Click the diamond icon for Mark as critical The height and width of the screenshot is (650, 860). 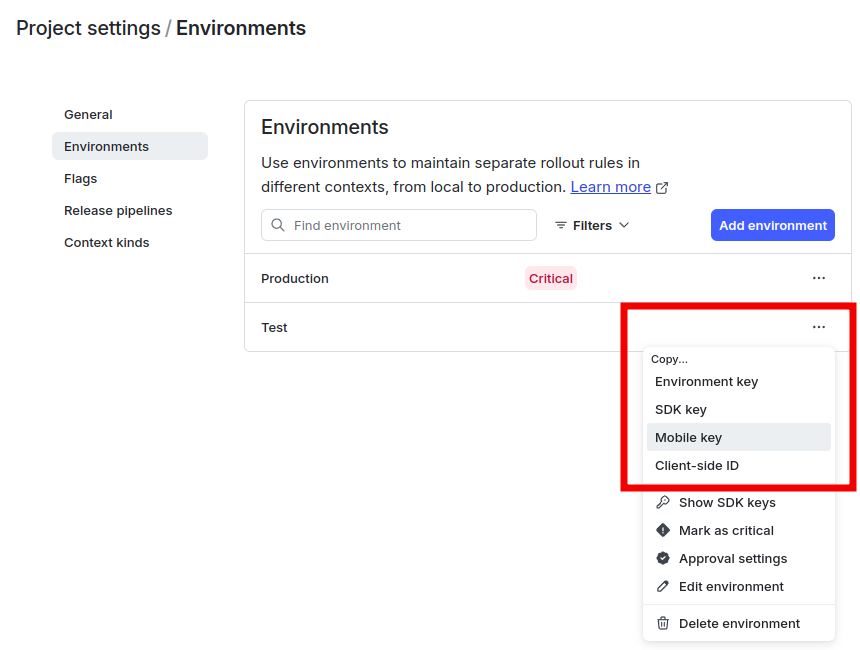coord(663,530)
